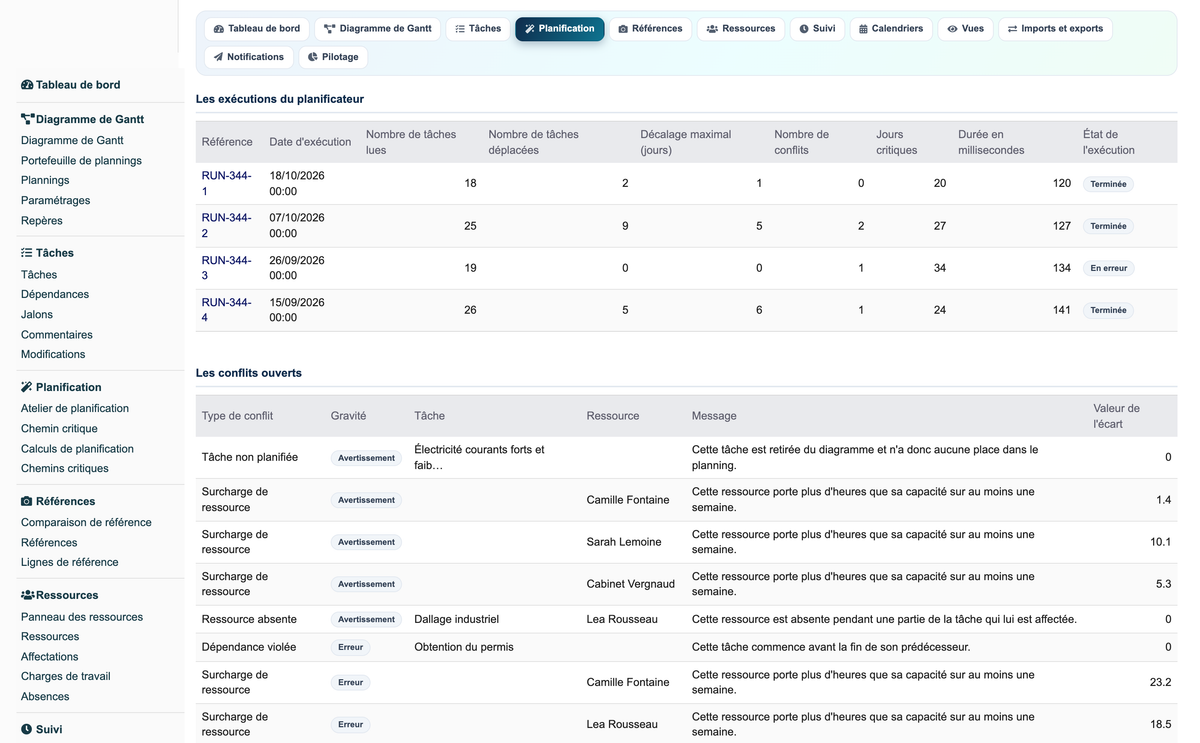Click the Imports et exports arrows icon
Image resolution: width=1200 pixels, height=743 pixels.
point(1012,29)
